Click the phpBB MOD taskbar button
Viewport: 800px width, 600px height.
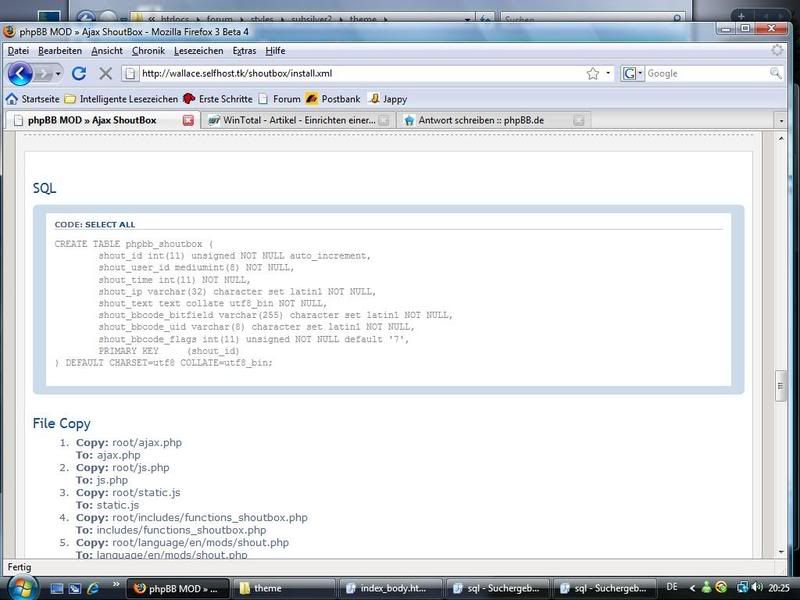(177, 588)
